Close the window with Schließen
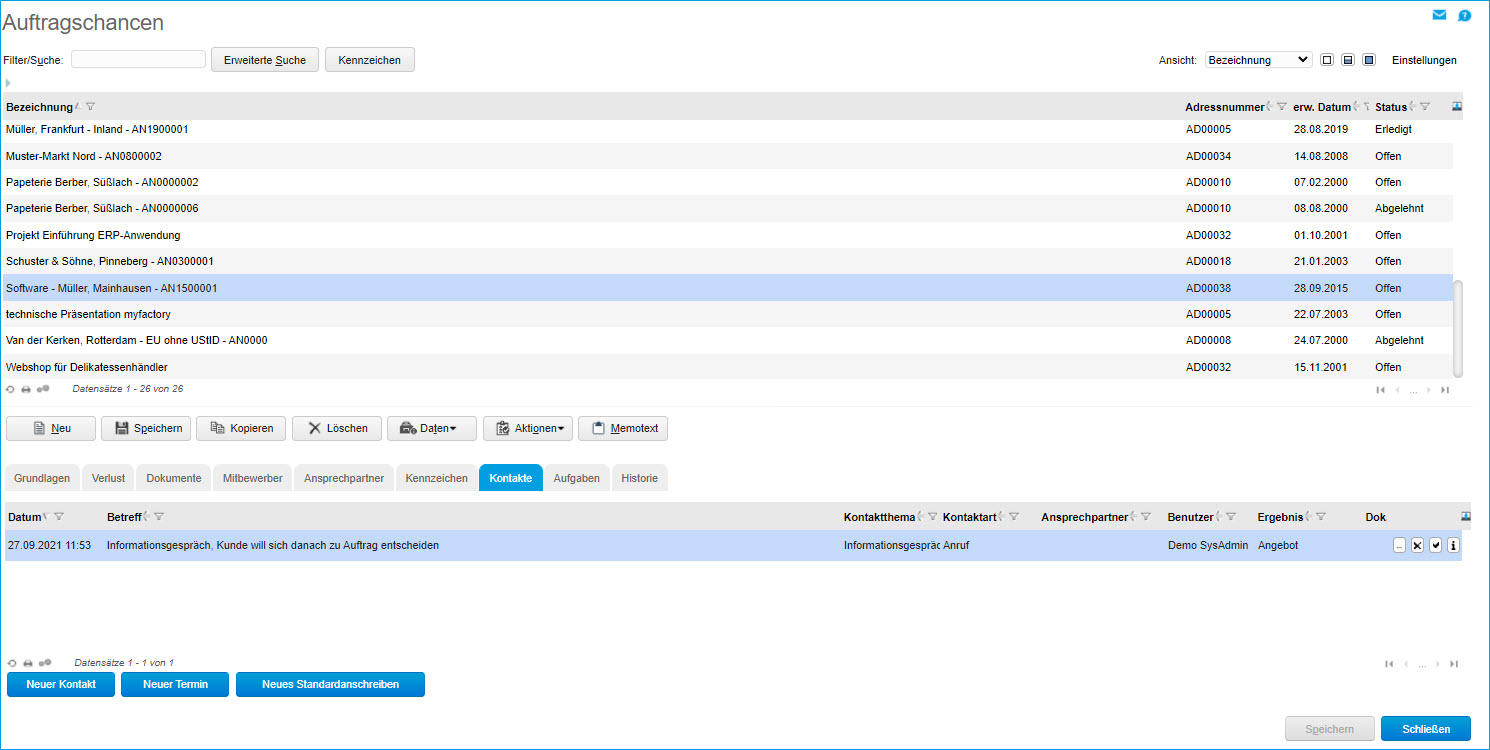This screenshot has height=750, width=1490. pyautogui.click(x=1426, y=729)
